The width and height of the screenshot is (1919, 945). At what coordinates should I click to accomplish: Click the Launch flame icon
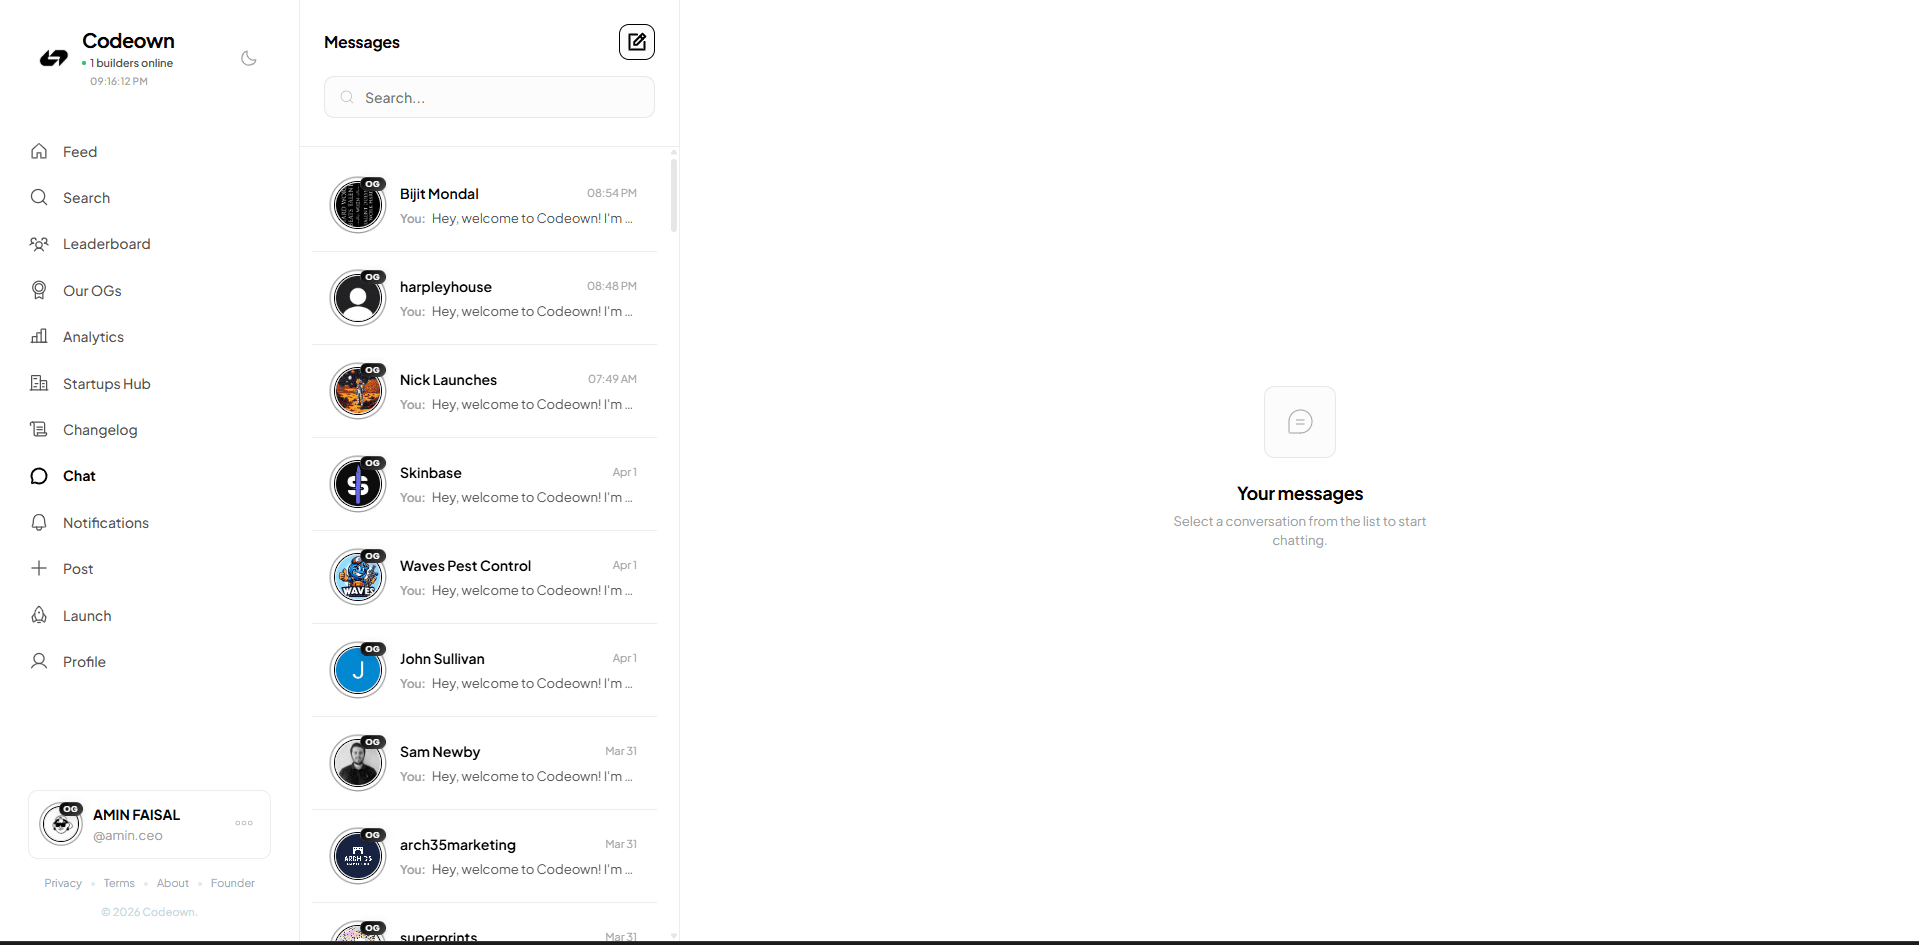click(x=38, y=615)
